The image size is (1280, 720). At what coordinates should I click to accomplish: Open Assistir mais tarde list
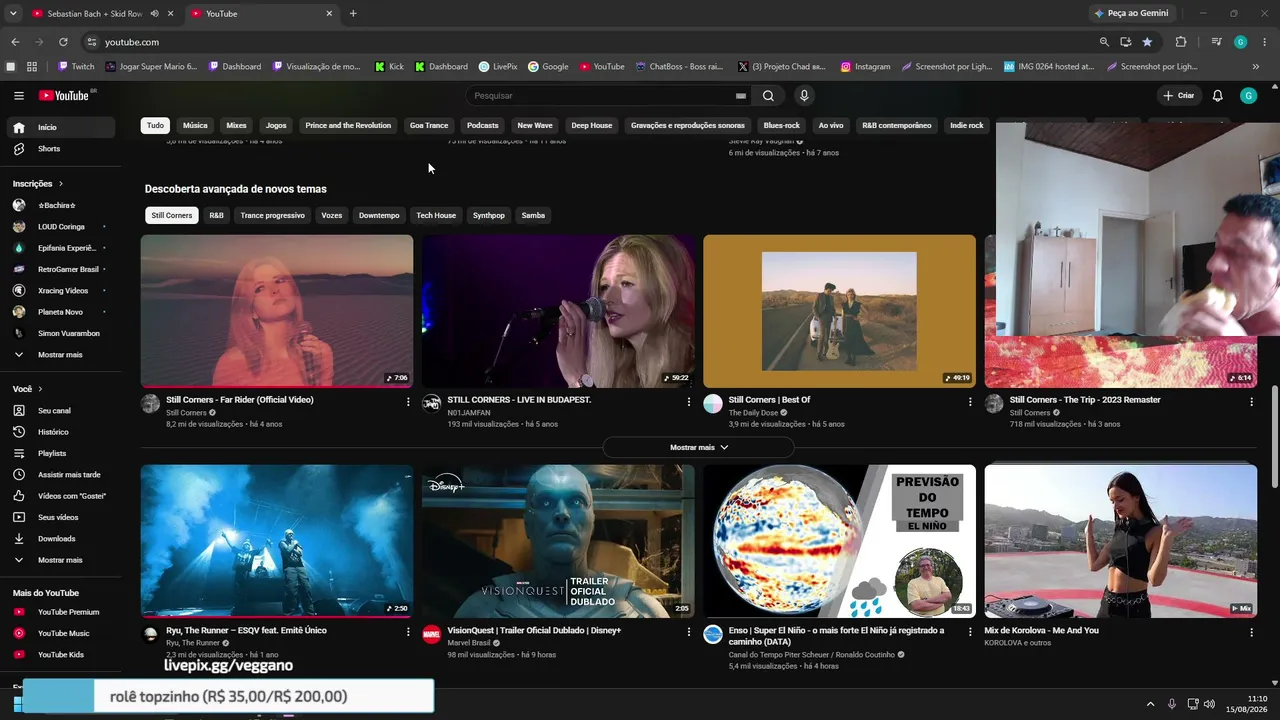pyautogui.click(x=58, y=475)
